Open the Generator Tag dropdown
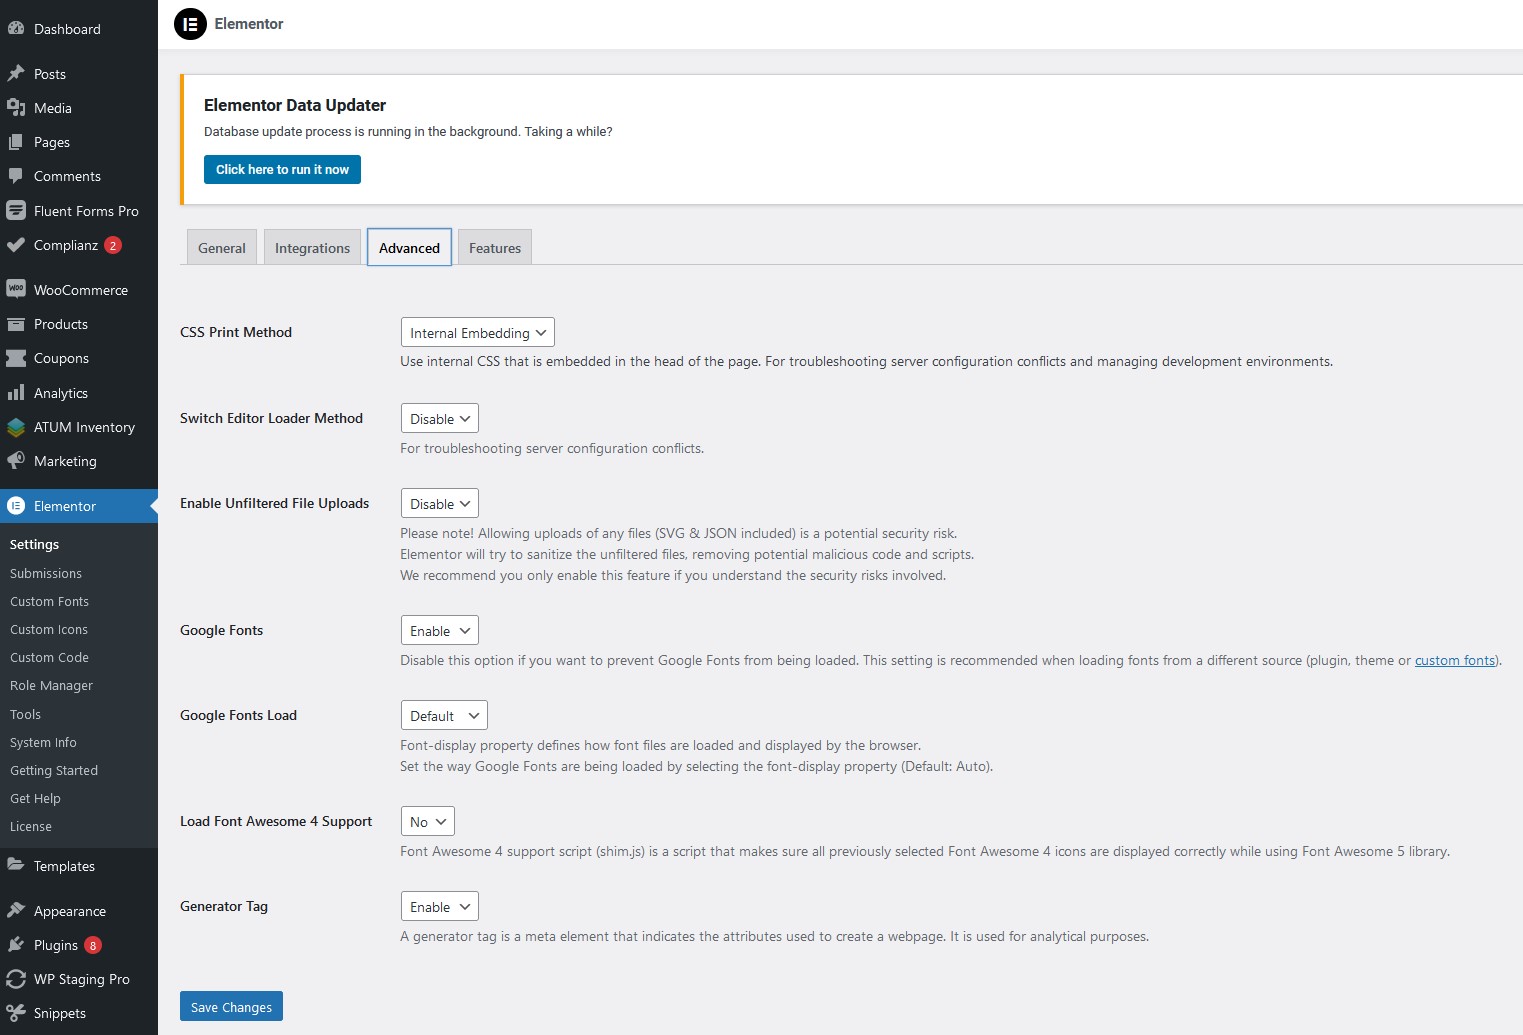The image size is (1523, 1035). [439, 906]
